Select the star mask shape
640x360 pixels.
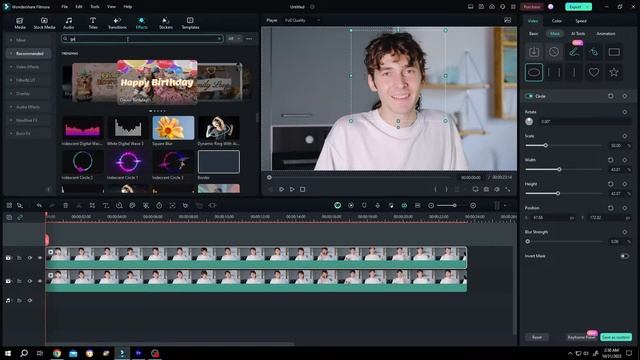[614, 73]
